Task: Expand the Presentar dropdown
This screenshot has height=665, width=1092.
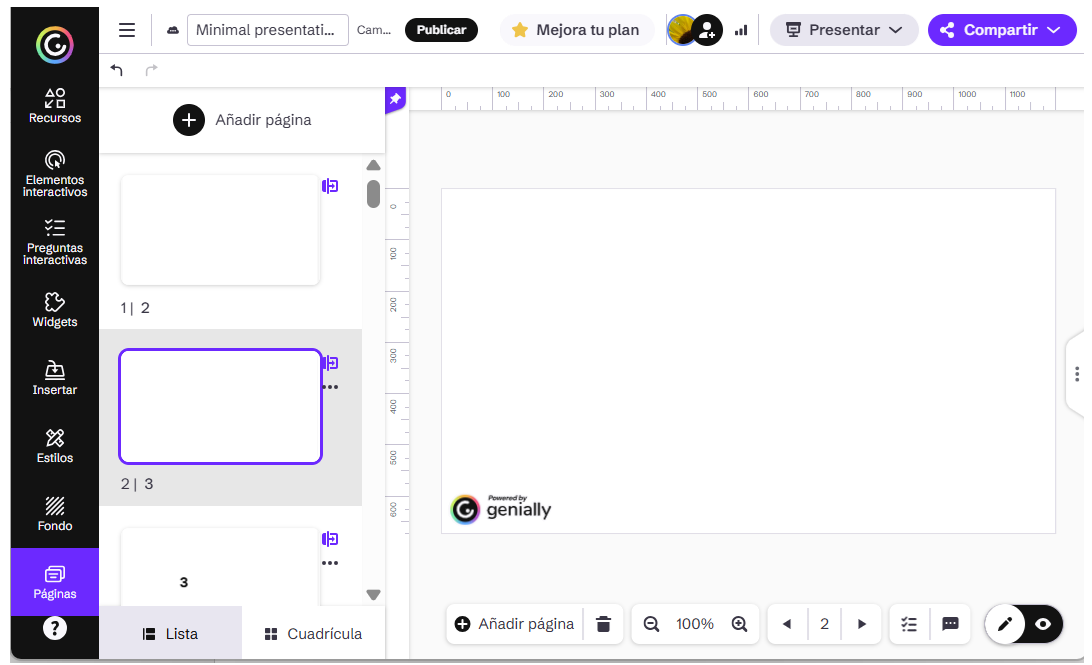Action: coord(843,30)
